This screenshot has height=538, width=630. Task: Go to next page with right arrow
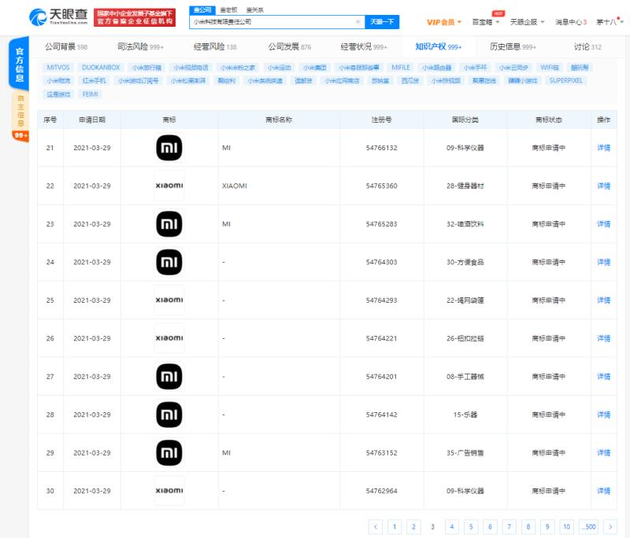click(610, 527)
